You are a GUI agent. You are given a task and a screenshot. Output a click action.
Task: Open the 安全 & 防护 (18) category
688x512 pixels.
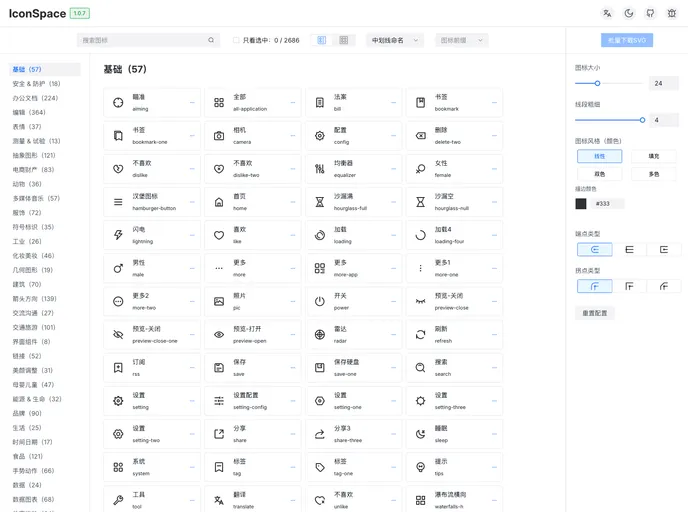(36, 83)
